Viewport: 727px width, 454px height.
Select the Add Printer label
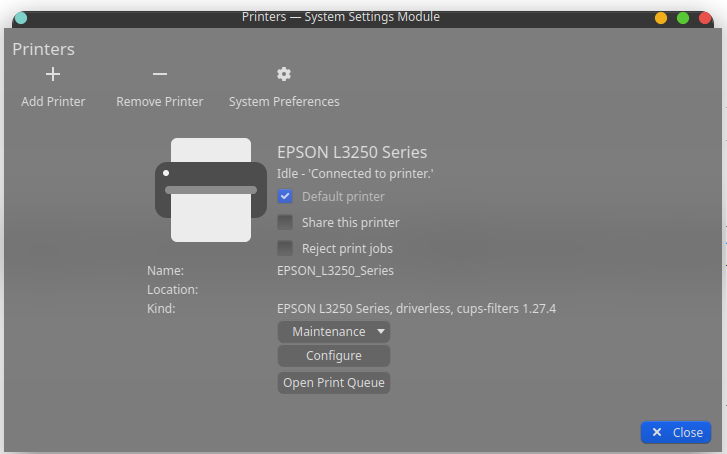click(x=53, y=102)
